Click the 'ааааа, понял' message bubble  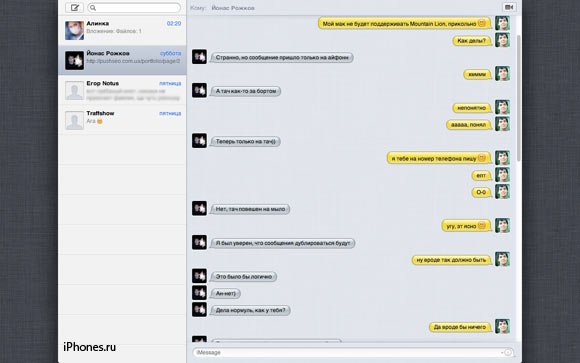[x=468, y=125]
